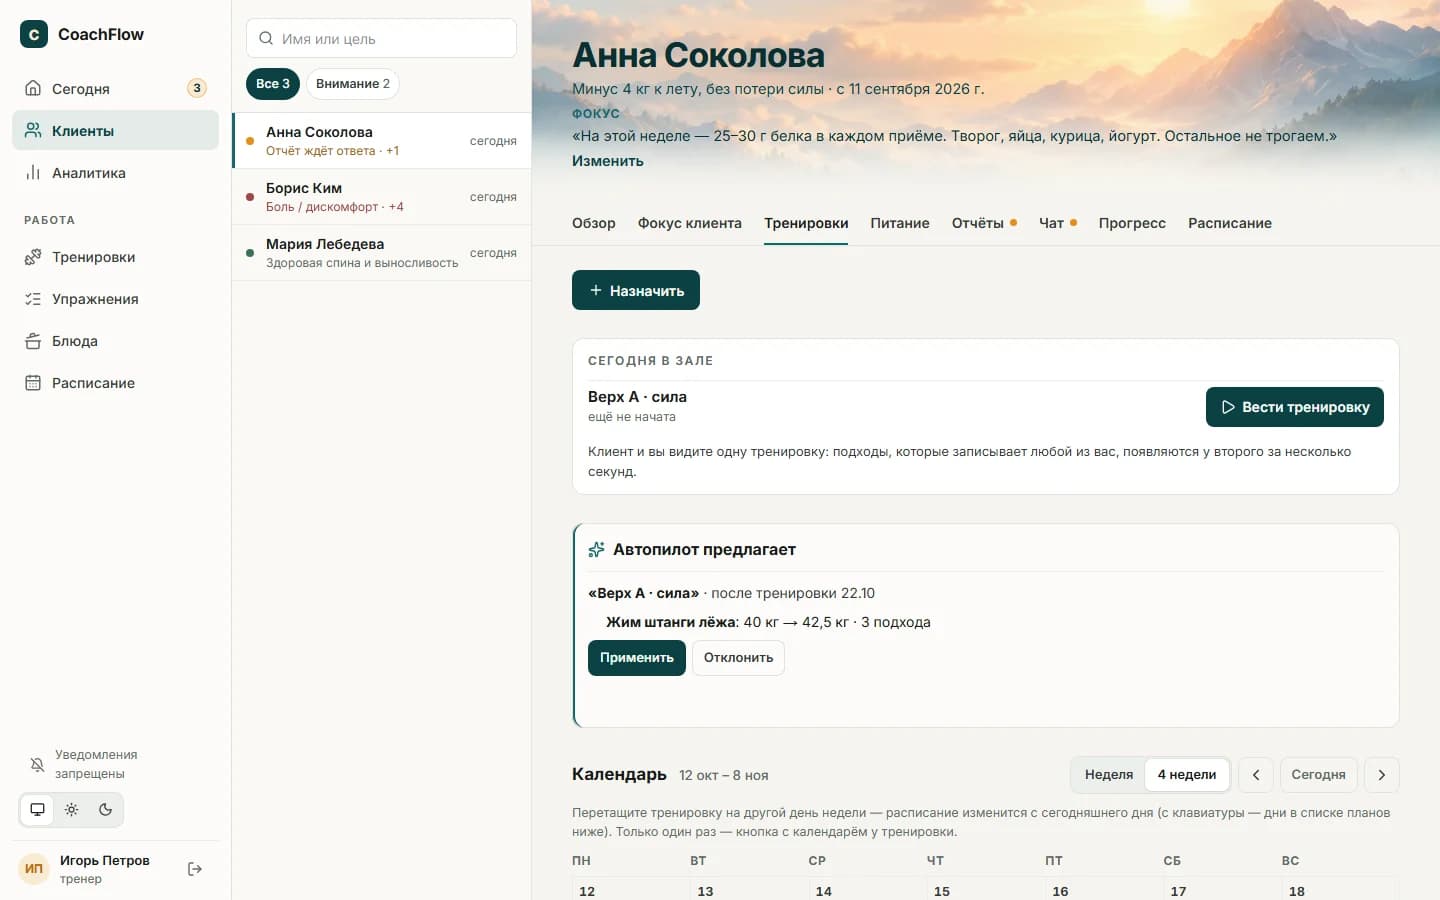Click the Расписание calendar icon in sidebar
1440x900 pixels.
coord(33,382)
